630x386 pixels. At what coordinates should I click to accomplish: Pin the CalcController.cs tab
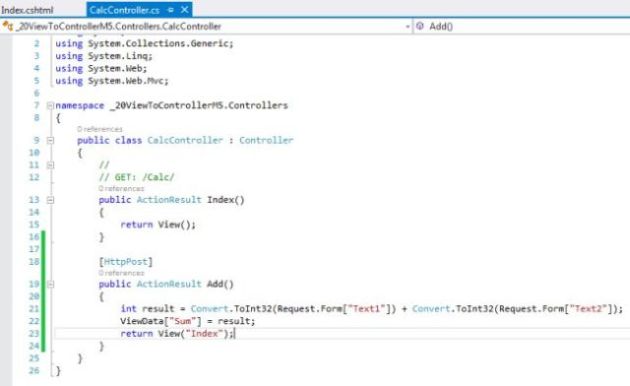(x=170, y=10)
